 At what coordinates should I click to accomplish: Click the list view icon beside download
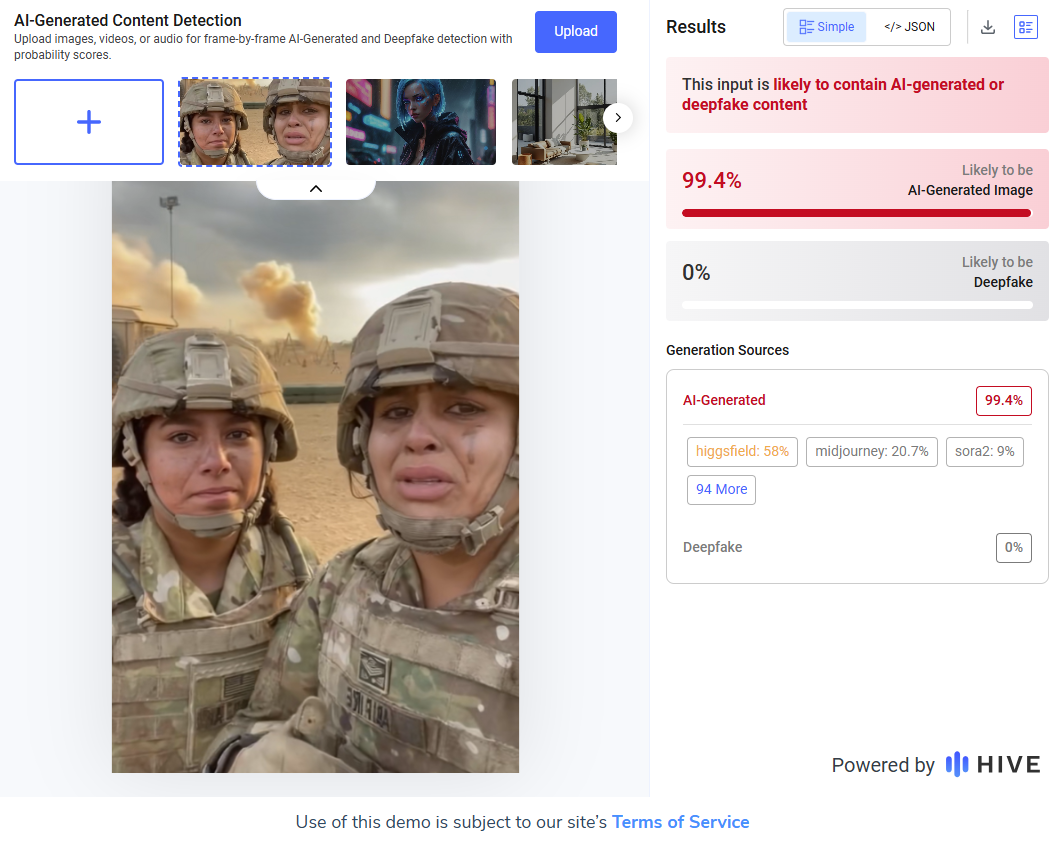coord(1025,27)
